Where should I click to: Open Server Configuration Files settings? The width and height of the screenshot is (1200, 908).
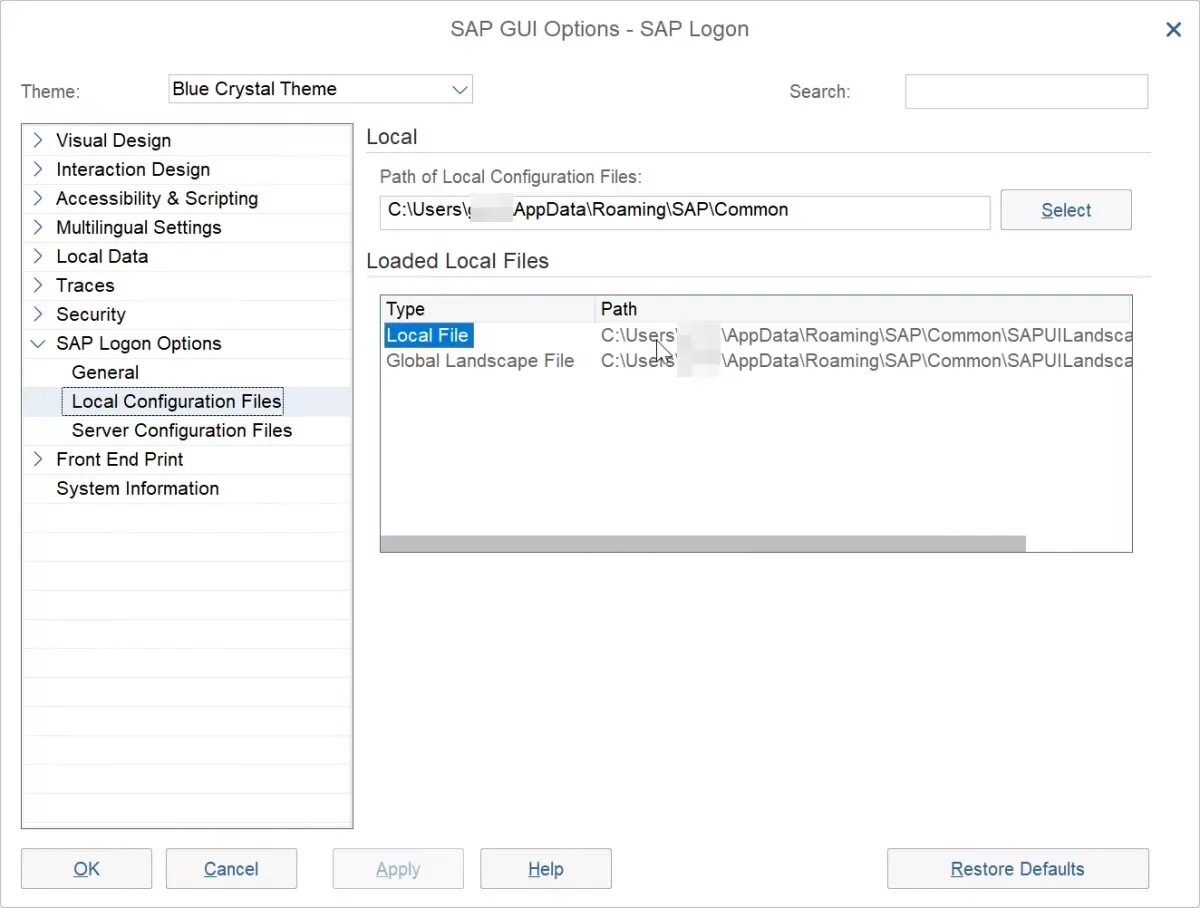pyautogui.click(x=182, y=430)
